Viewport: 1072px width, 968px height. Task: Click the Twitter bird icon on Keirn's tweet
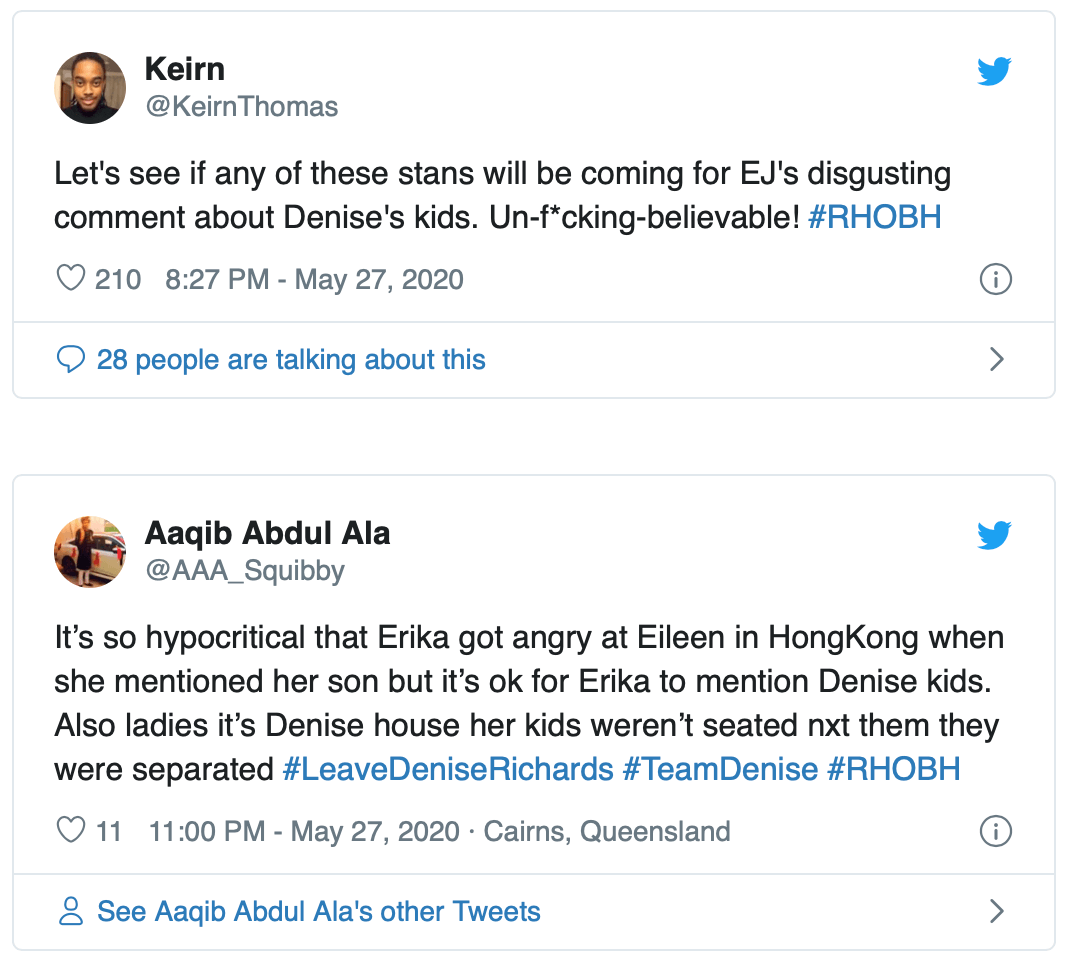(x=994, y=70)
